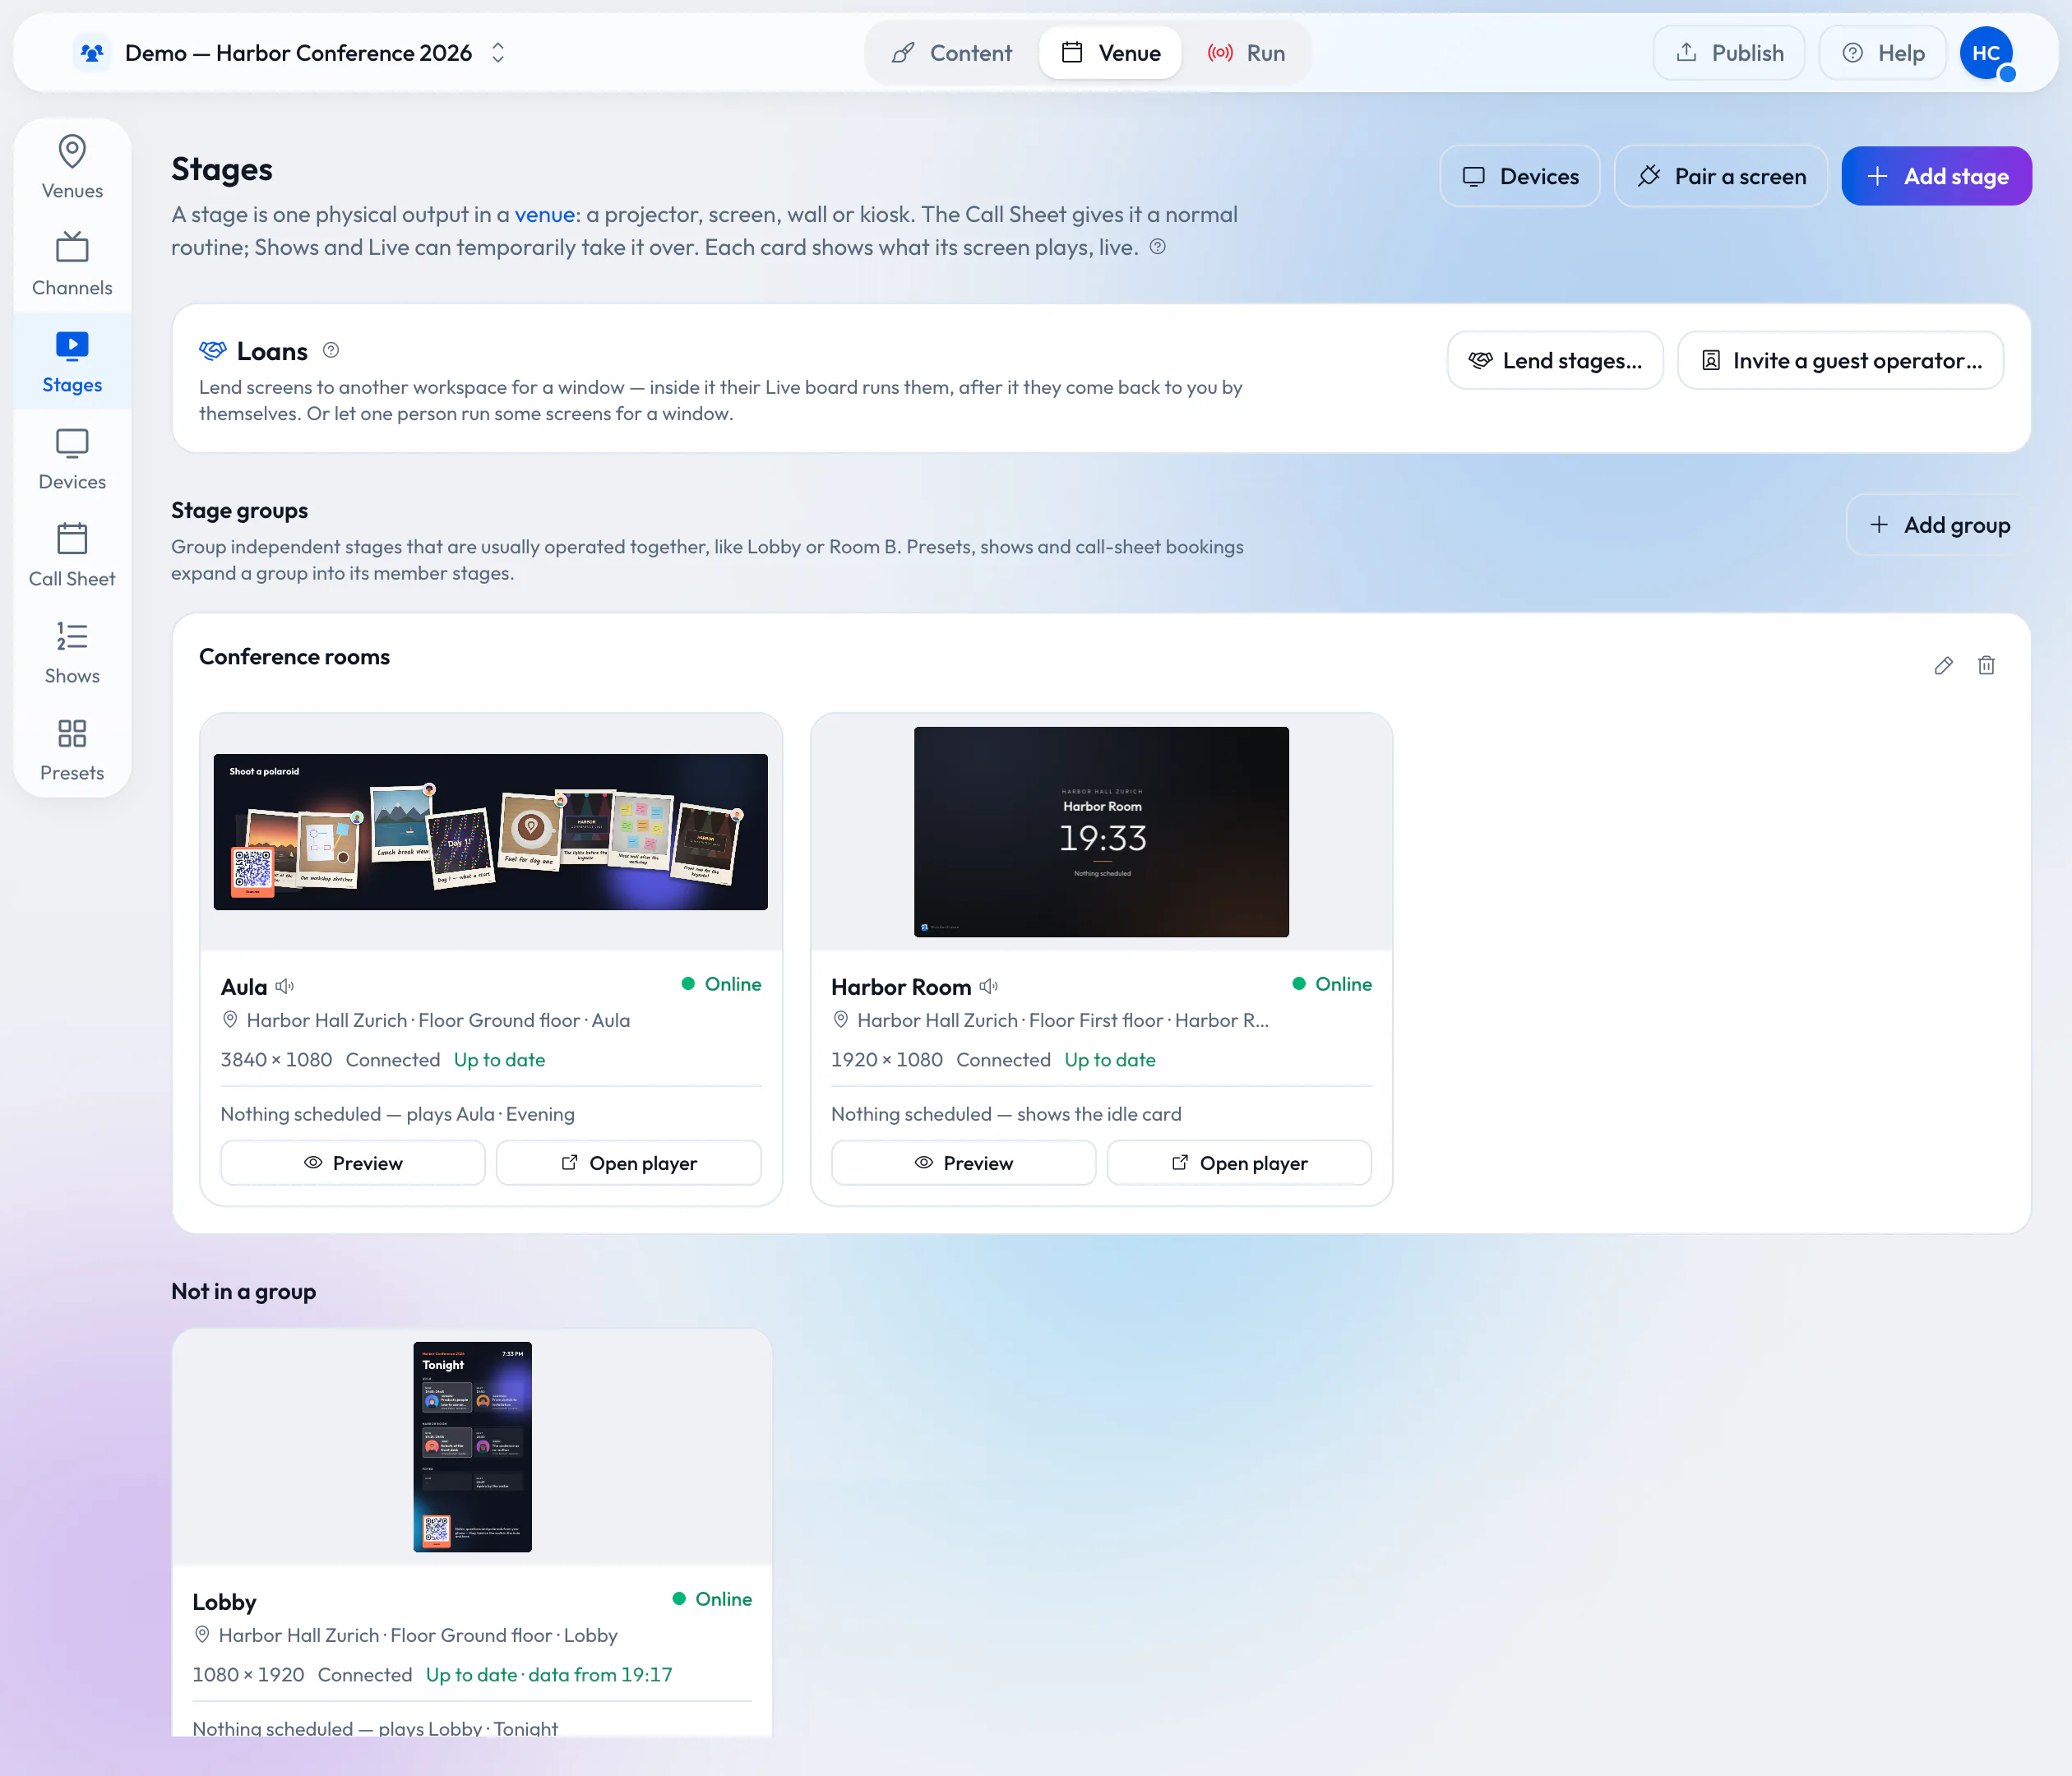
Task: Open player for Harbor Room
Action: 1239,1163
